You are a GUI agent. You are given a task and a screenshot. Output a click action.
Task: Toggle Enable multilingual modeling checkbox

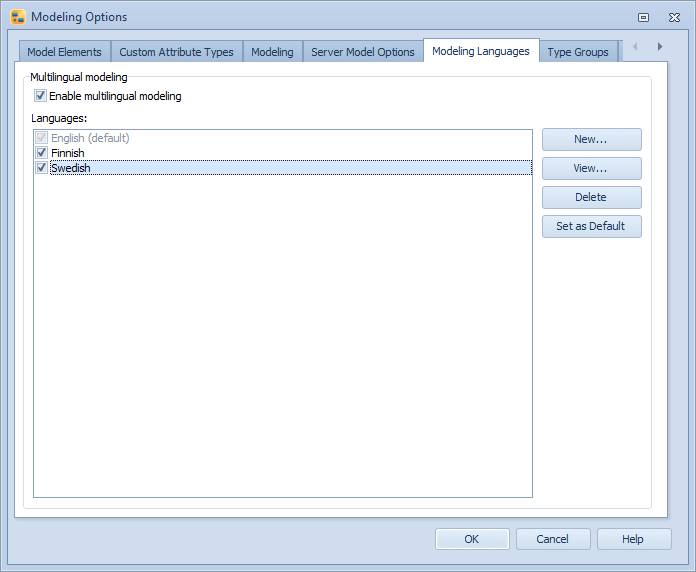click(40, 95)
